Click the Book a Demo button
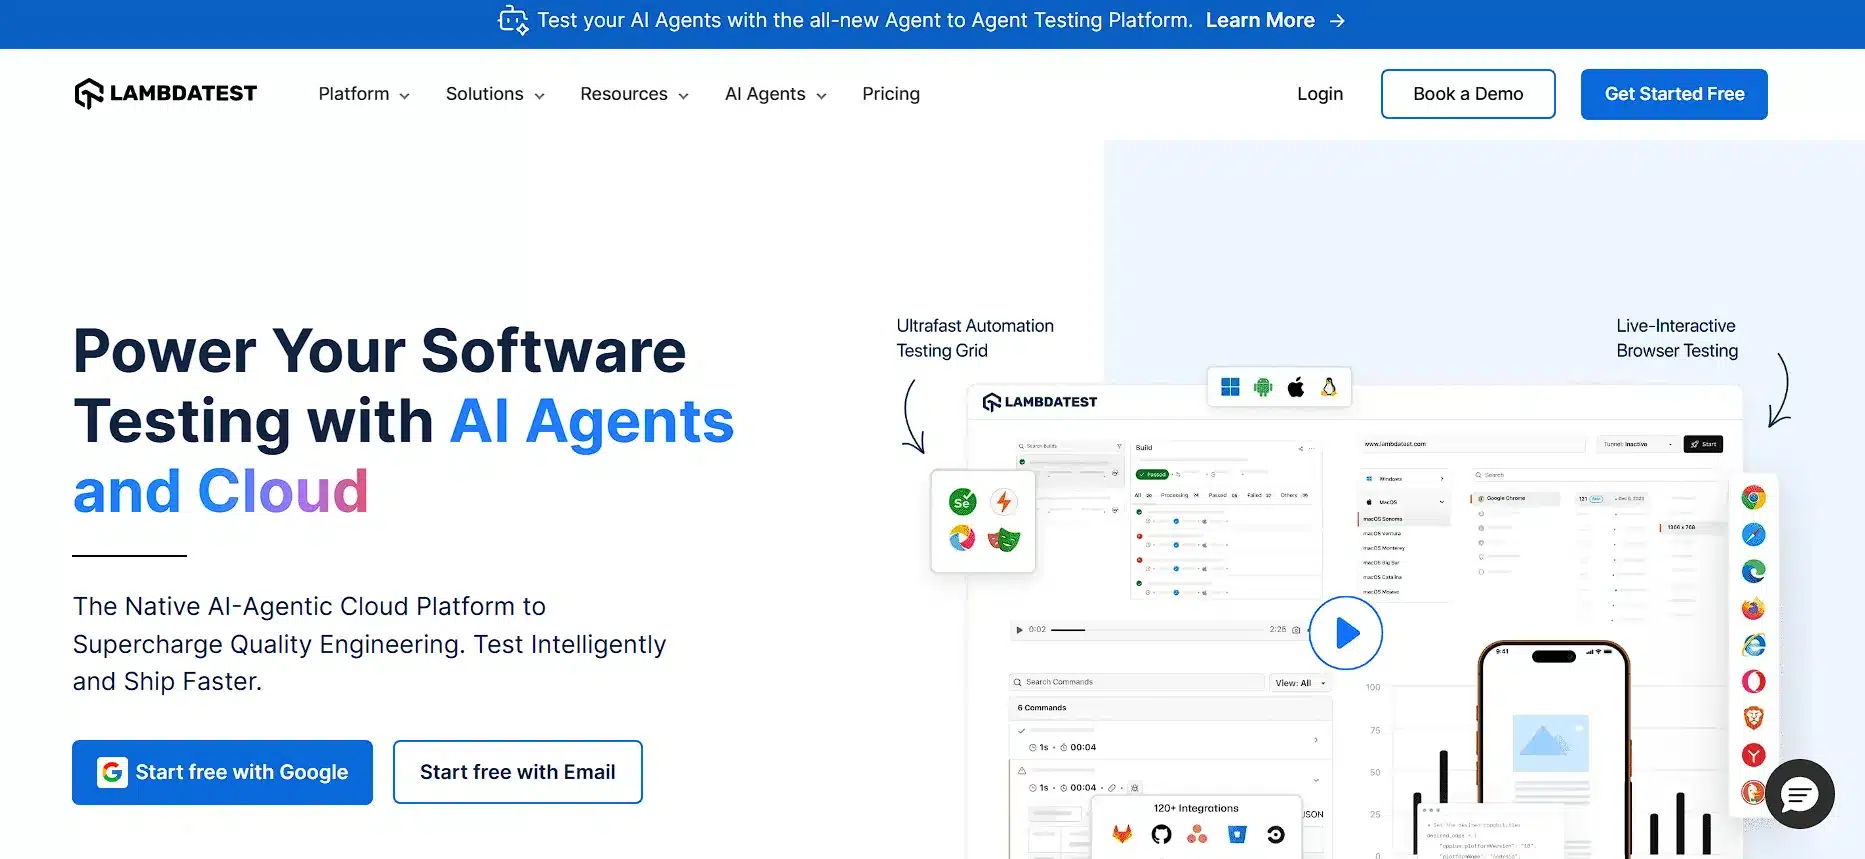Screen dimensions: 1865x859 pyautogui.click(x=1468, y=94)
